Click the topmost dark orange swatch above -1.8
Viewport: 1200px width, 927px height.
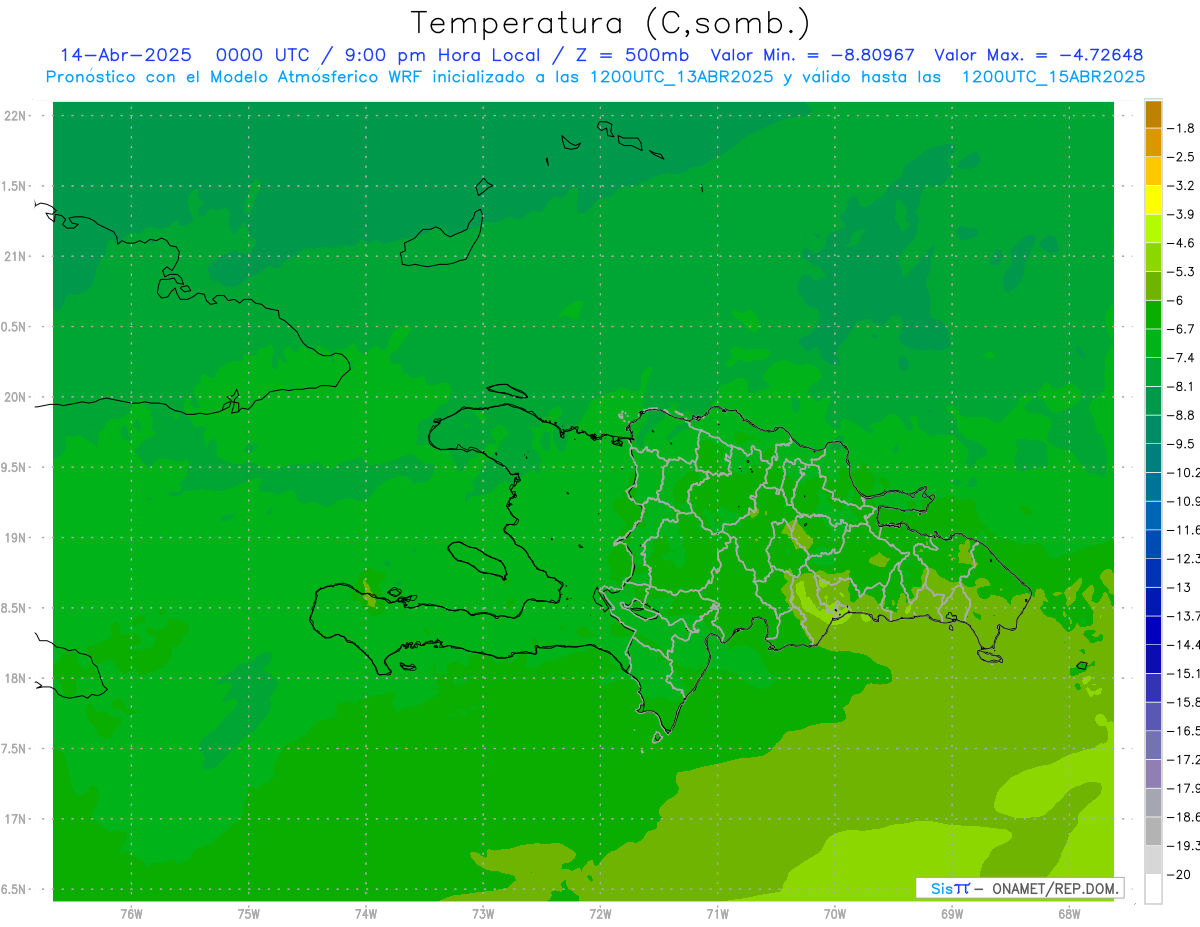1153,114
